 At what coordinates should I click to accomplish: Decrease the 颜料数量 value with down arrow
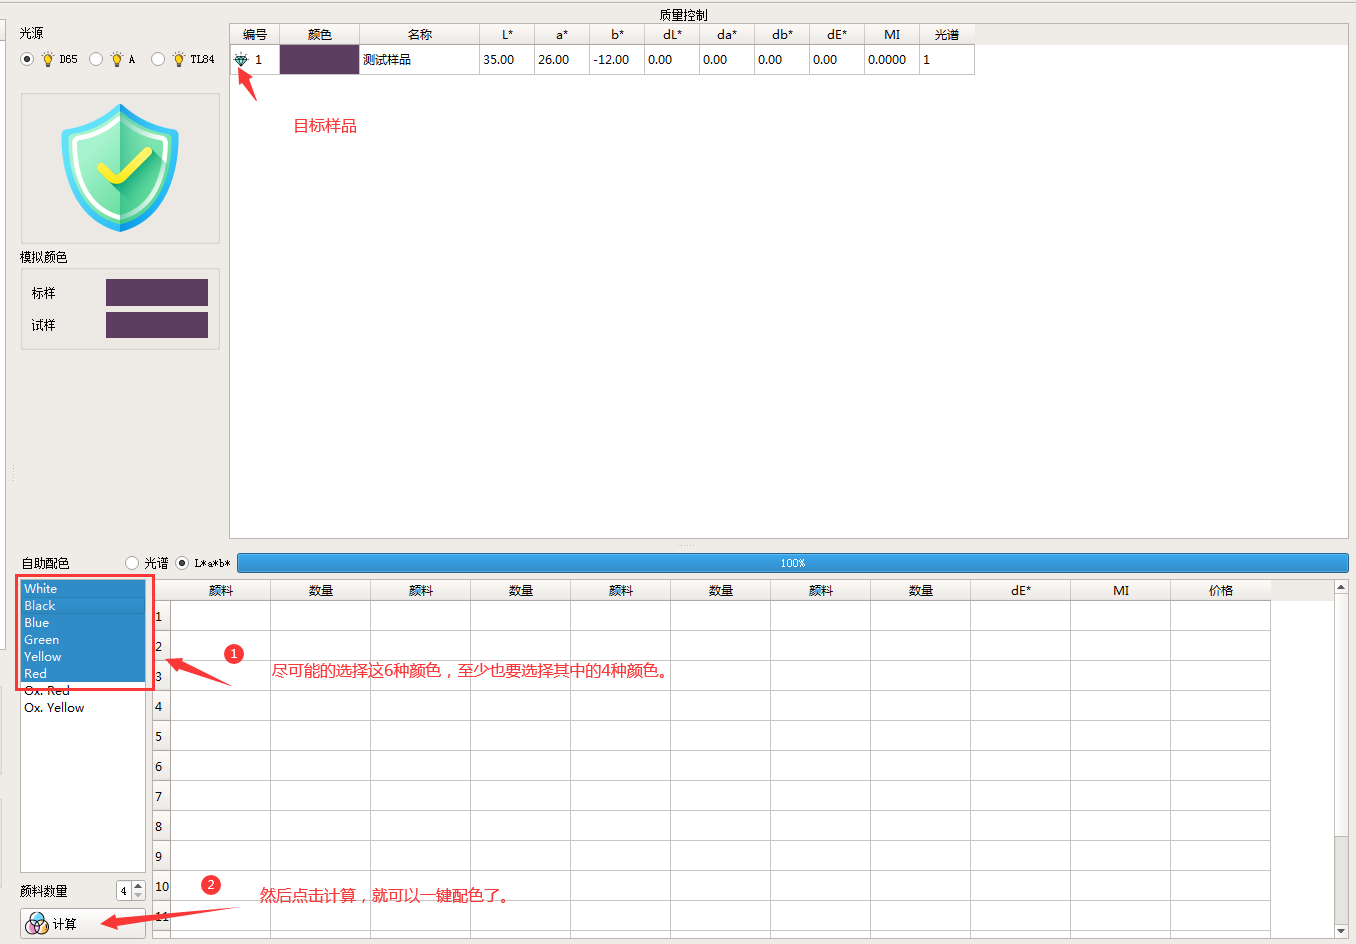pyautogui.click(x=138, y=896)
